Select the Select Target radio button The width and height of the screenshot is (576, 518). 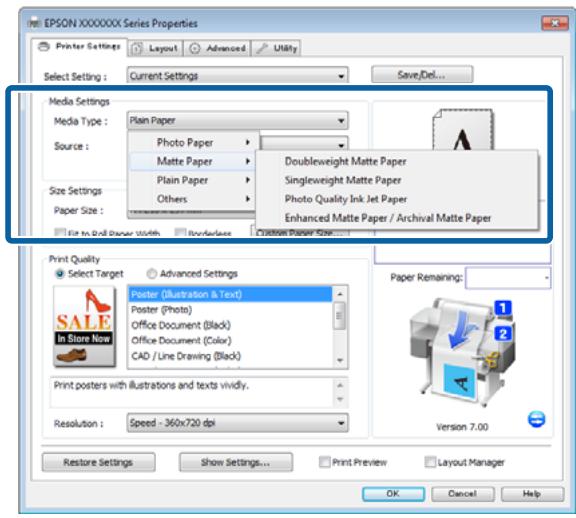(x=60, y=274)
